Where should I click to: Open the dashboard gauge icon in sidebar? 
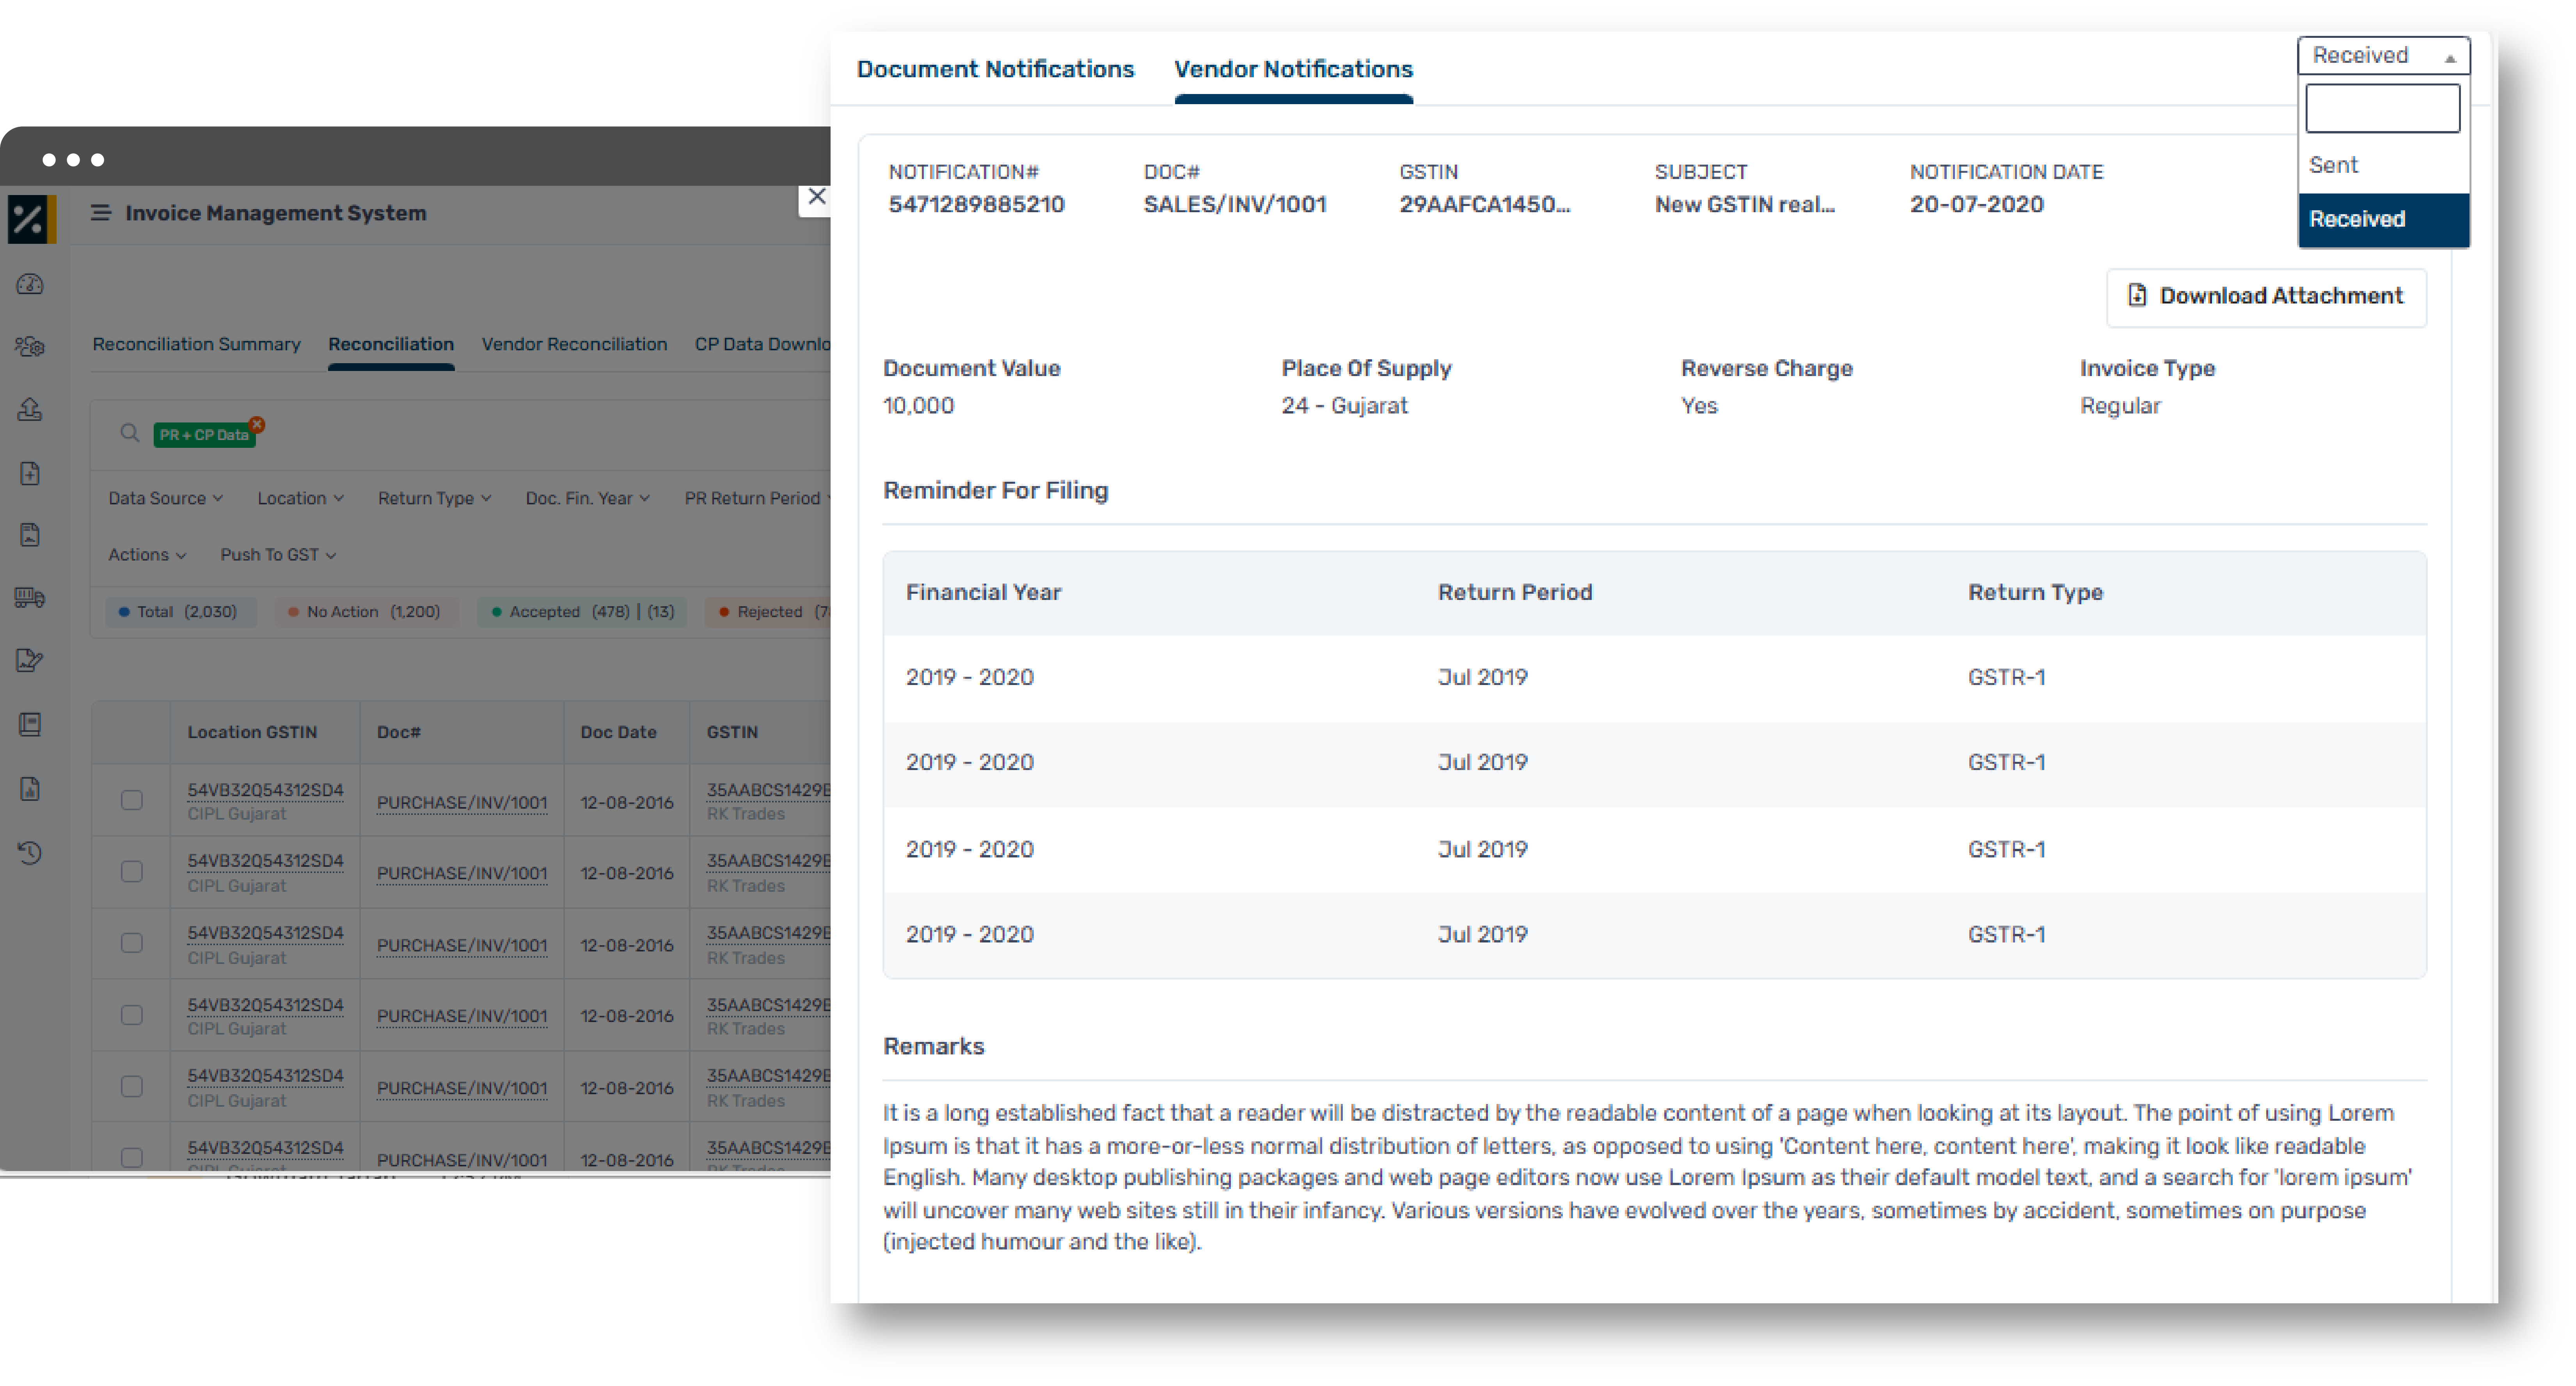[x=30, y=285]
